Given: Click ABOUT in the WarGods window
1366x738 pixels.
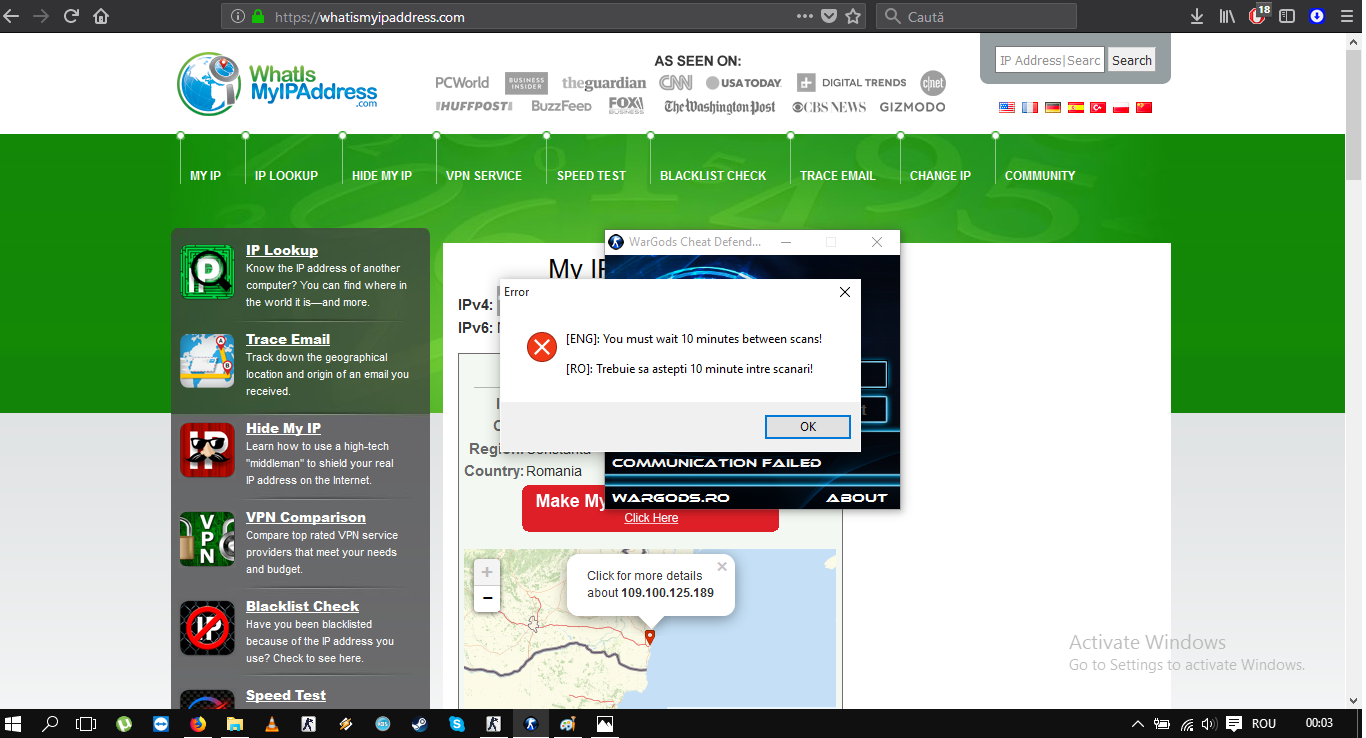Looking at the screenshot, I should pyautogui.click(x=857, y=498).
